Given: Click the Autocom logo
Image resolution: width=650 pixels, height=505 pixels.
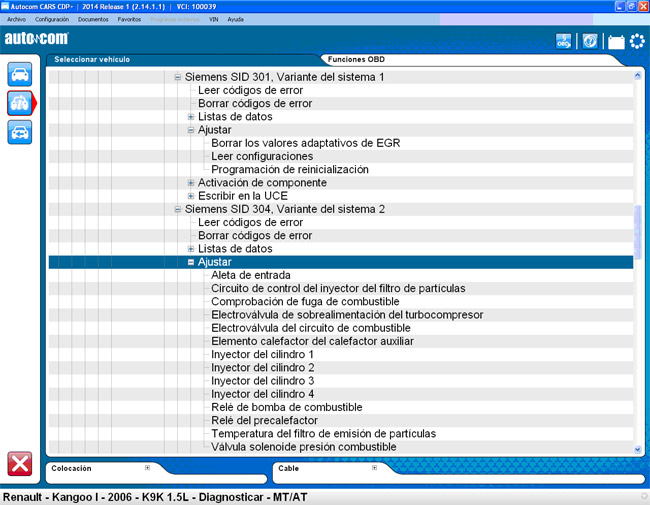Looking at the screenshot, I should click(36, 39).
